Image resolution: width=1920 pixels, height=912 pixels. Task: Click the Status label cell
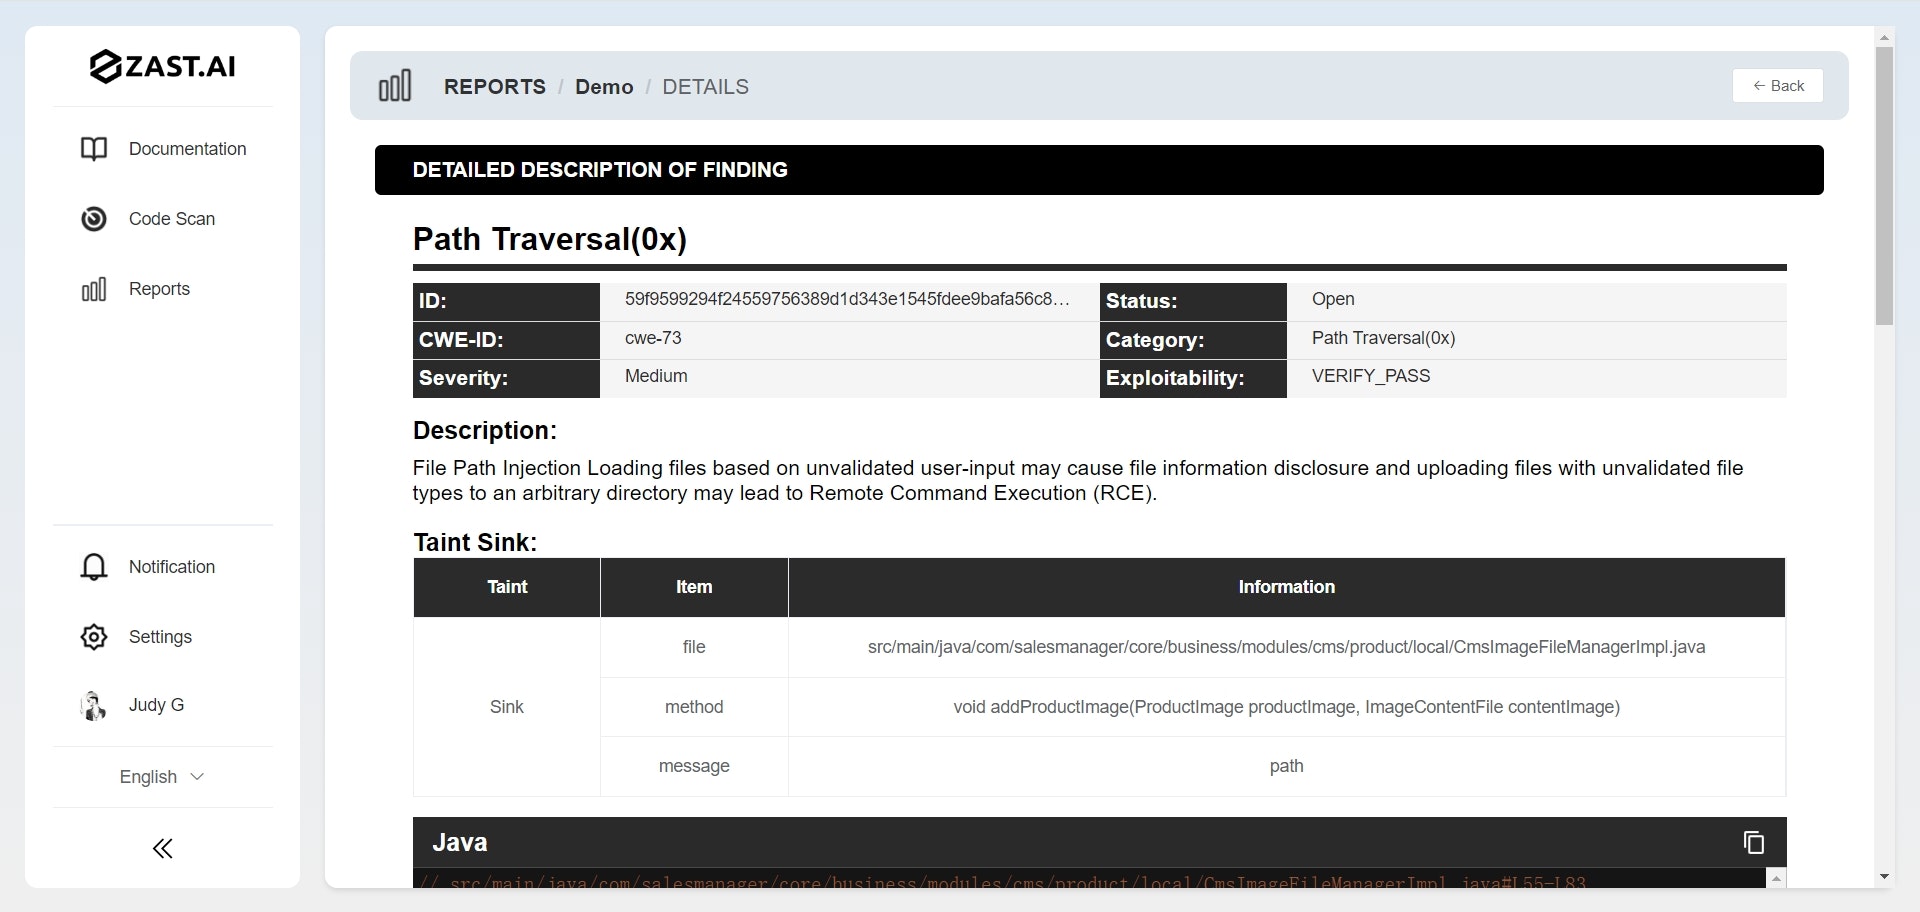point(1193,301)
